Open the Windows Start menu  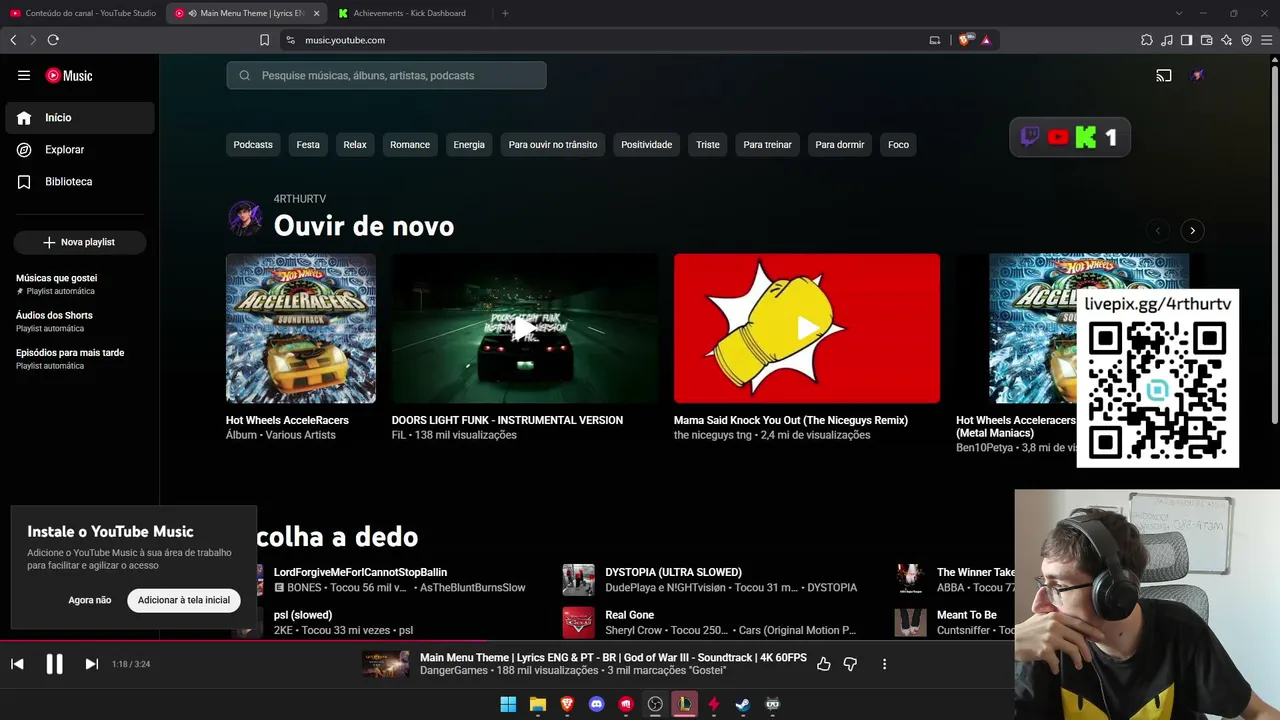coord(508,704)
